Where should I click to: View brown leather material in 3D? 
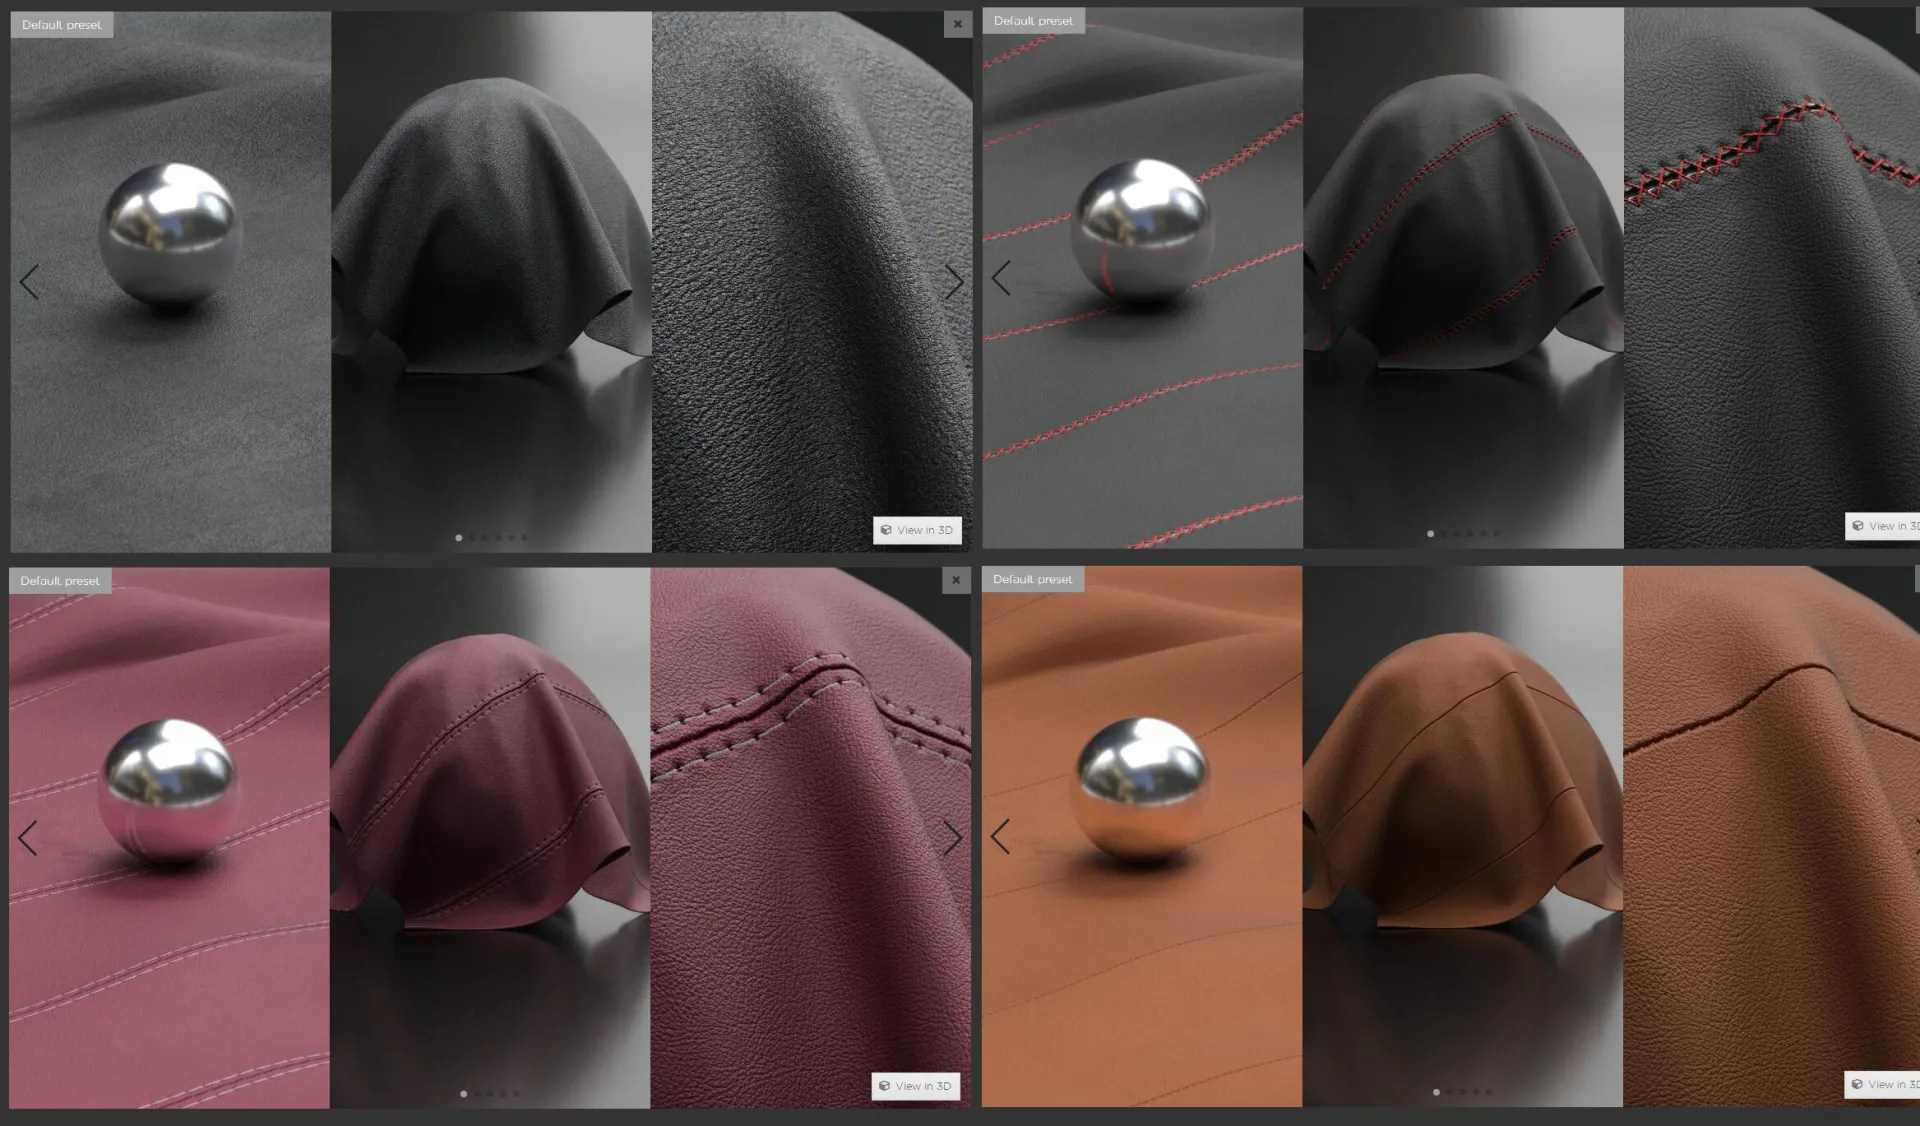pyautogui.click(x=1884, y=1084)
